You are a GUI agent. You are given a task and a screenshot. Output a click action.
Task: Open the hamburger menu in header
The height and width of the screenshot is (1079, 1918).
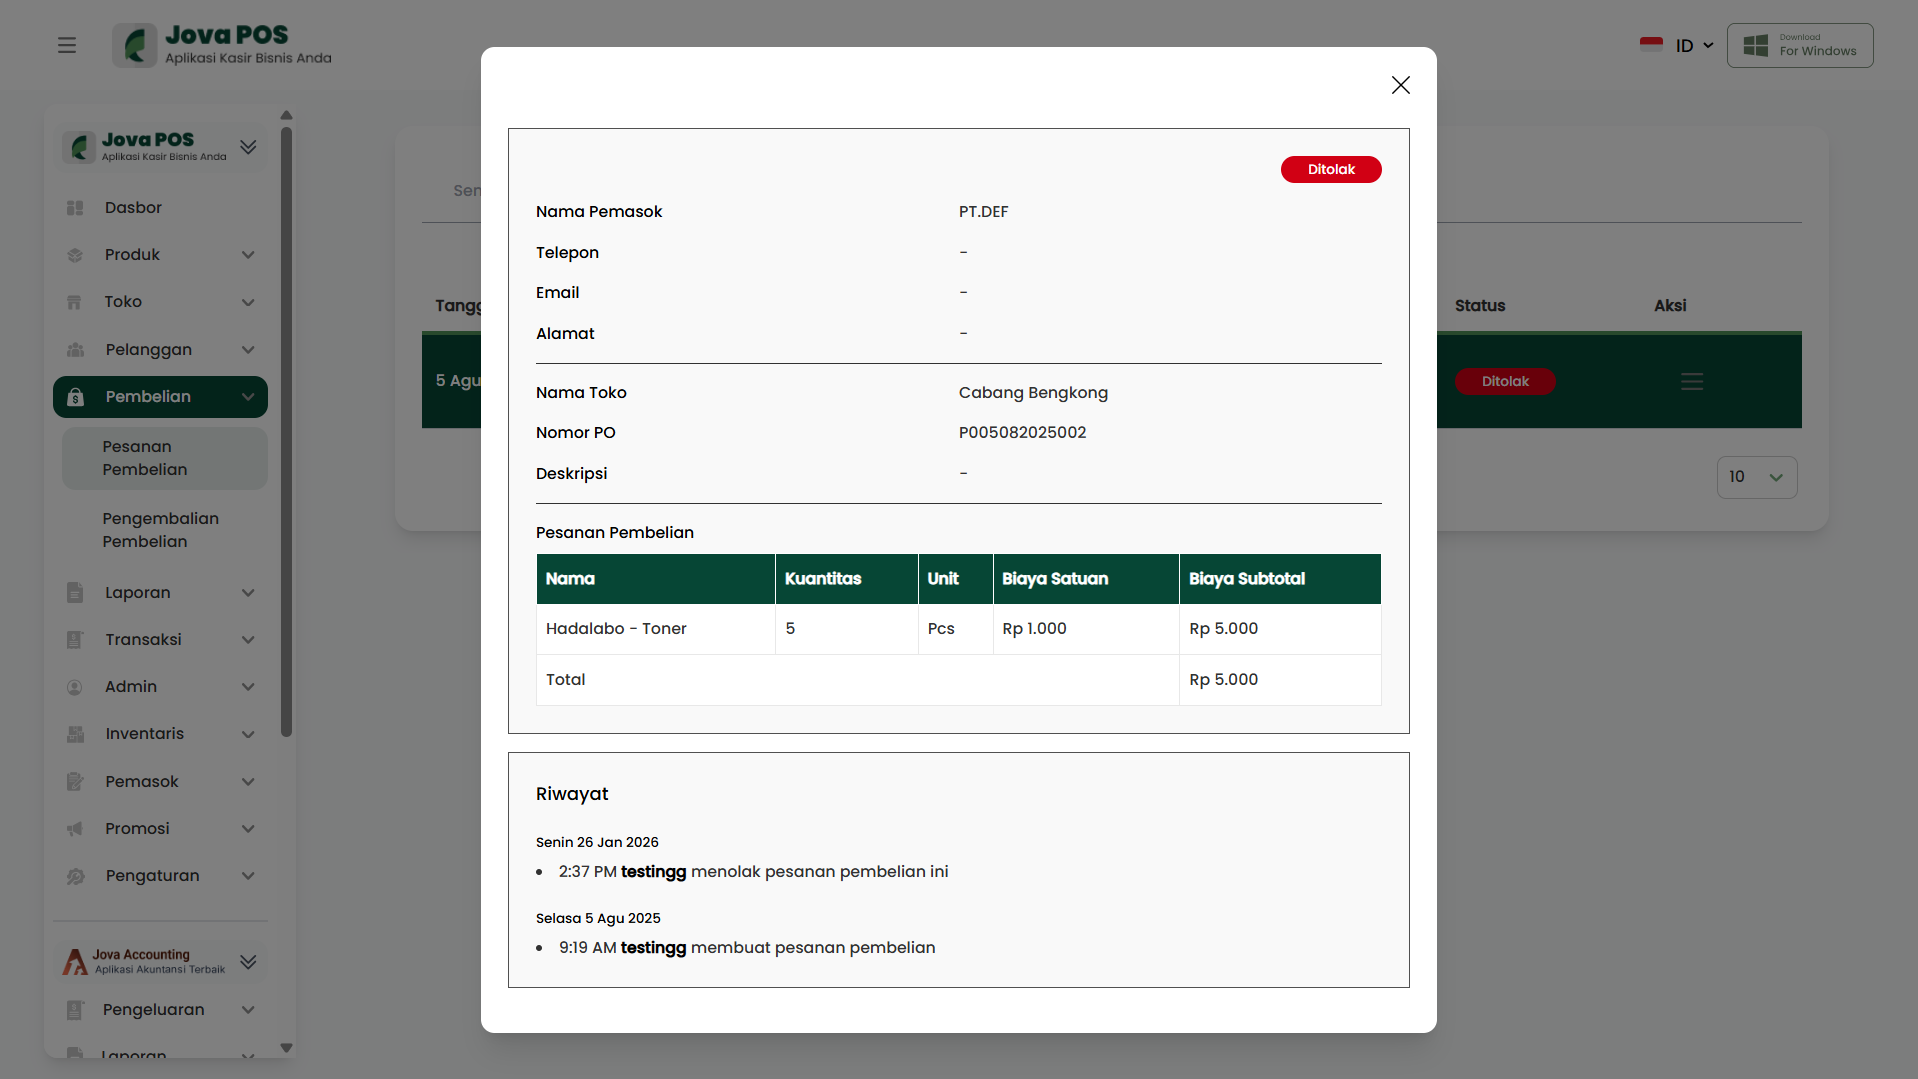coord(67,45)
